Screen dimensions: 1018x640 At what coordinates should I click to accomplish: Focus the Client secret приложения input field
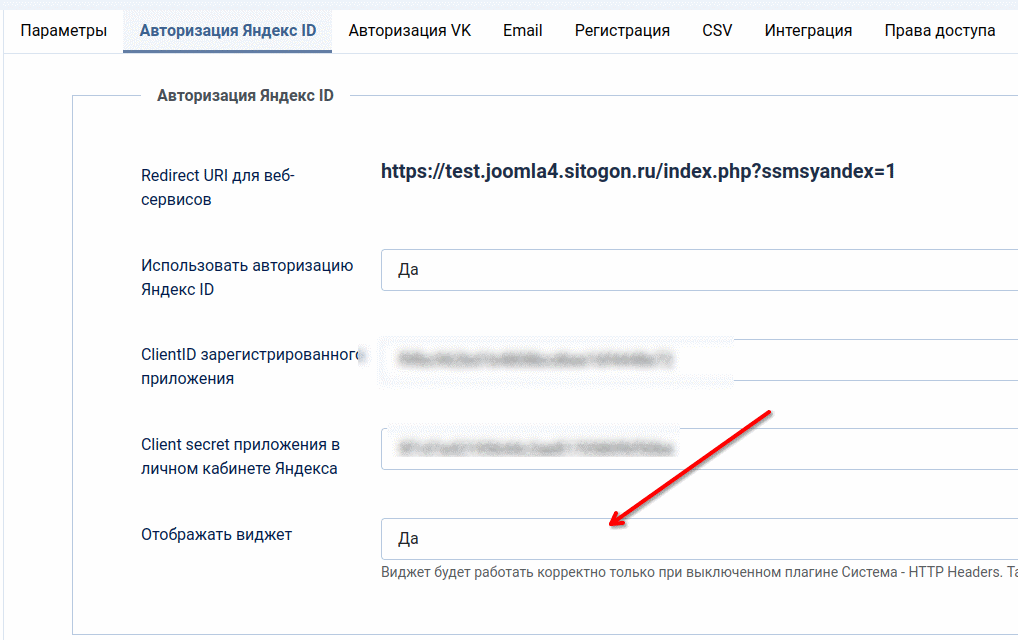click(x=699, y=449)
